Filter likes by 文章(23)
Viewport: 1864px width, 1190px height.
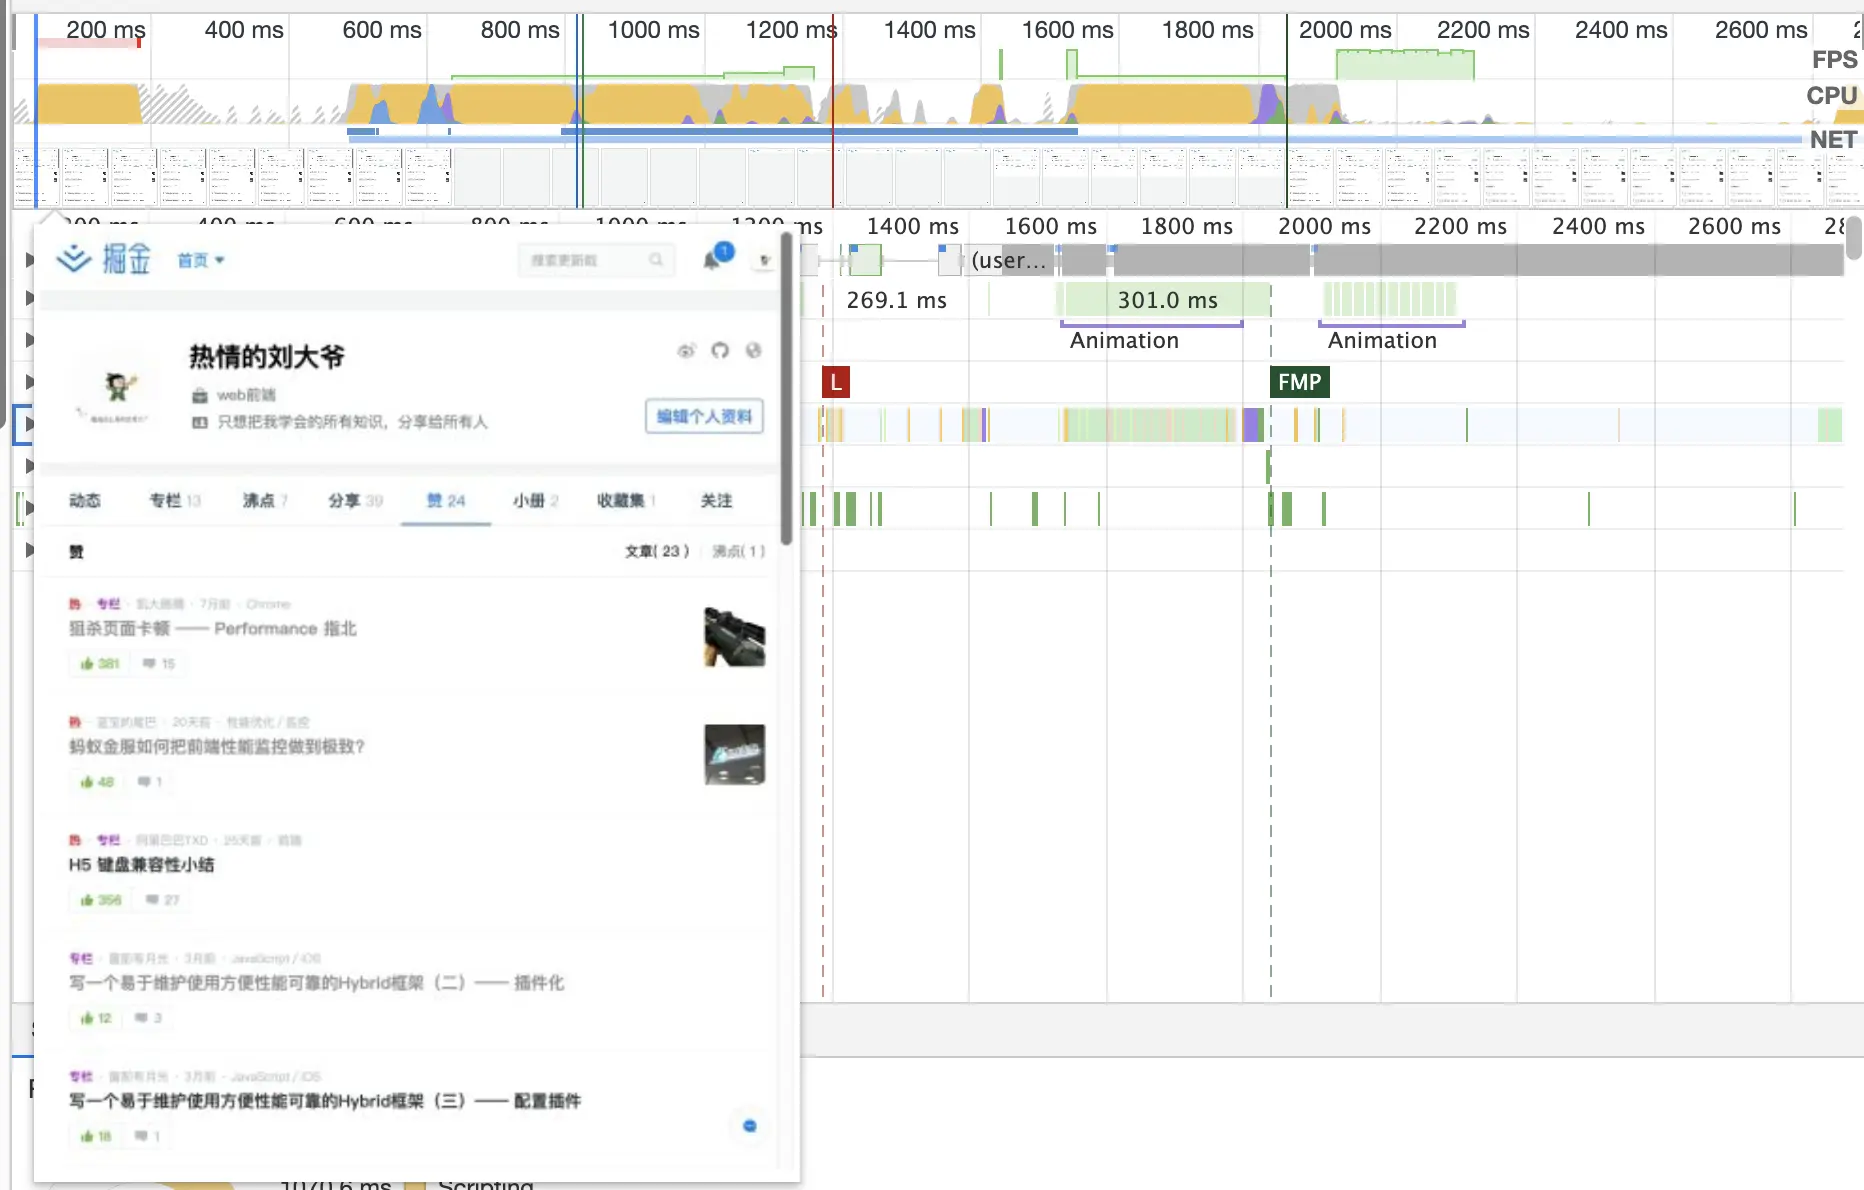pyautogui.click(x=657, y=551)
